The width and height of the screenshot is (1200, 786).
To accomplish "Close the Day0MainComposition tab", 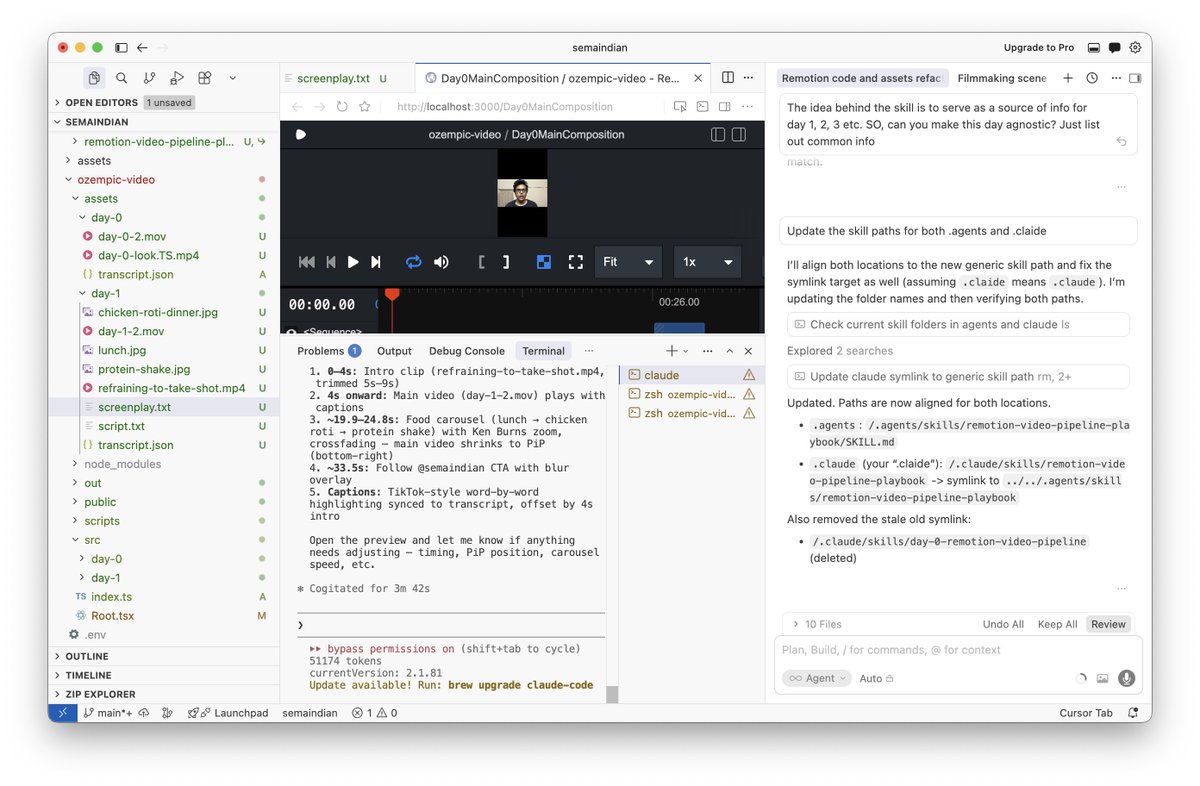I will (x=699, y=78).
